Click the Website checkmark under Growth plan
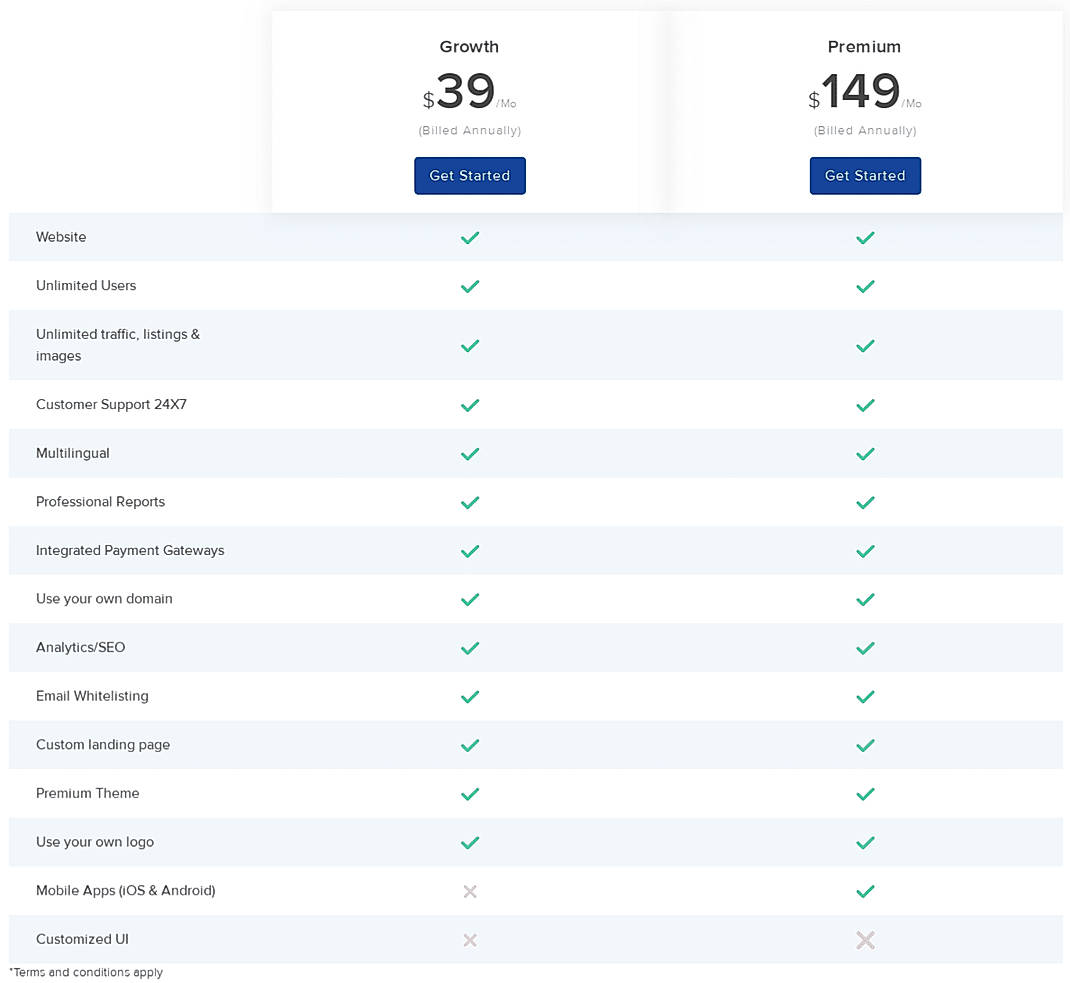The height and width of the screenshot is (983, 1070). point(469,238)
